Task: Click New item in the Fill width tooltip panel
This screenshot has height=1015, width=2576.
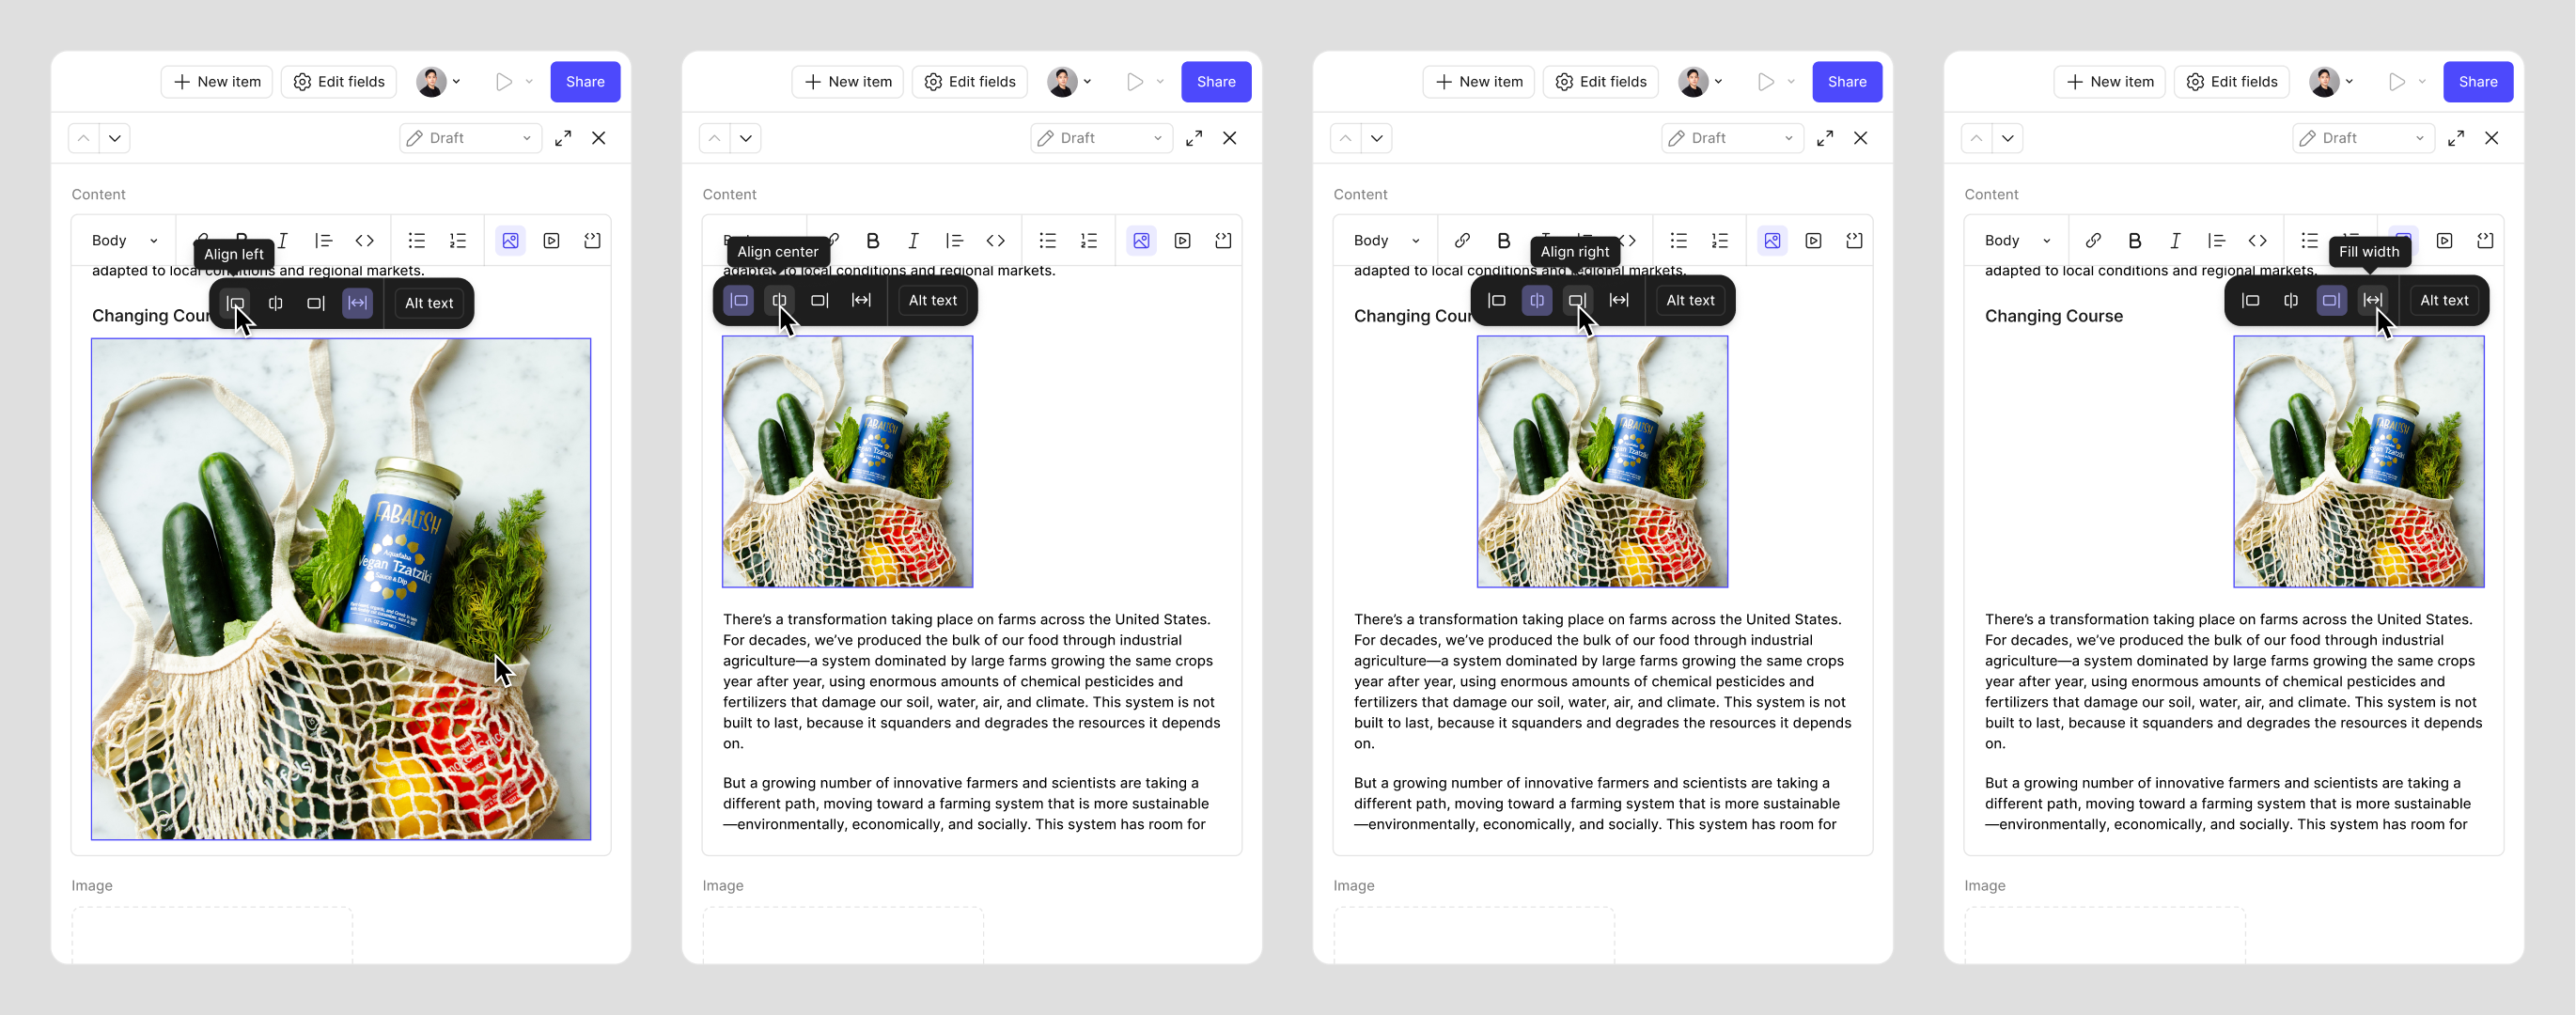Action: [x=2110, y=82]
